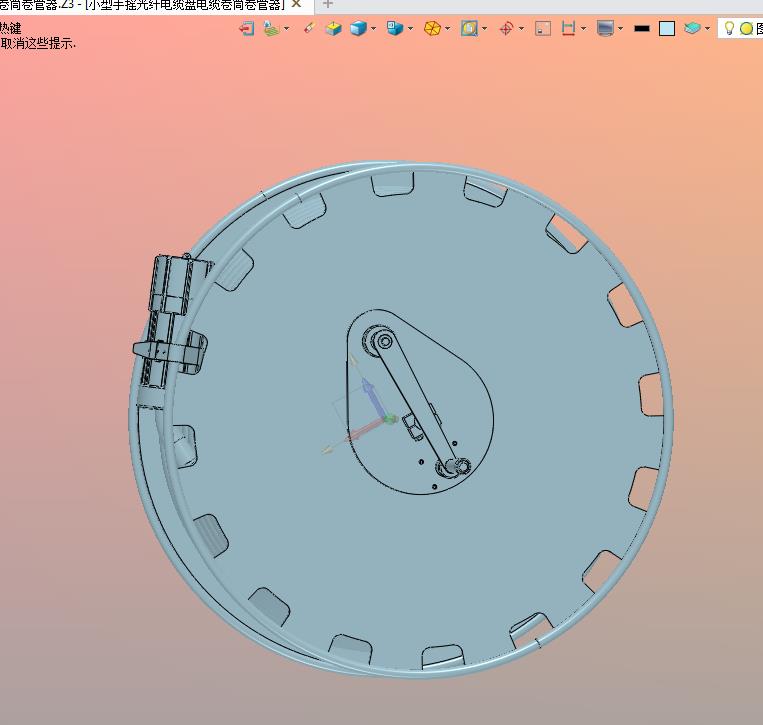
Task: Open the zoom window dropdown arrow
Action: [x=485, y=29]
